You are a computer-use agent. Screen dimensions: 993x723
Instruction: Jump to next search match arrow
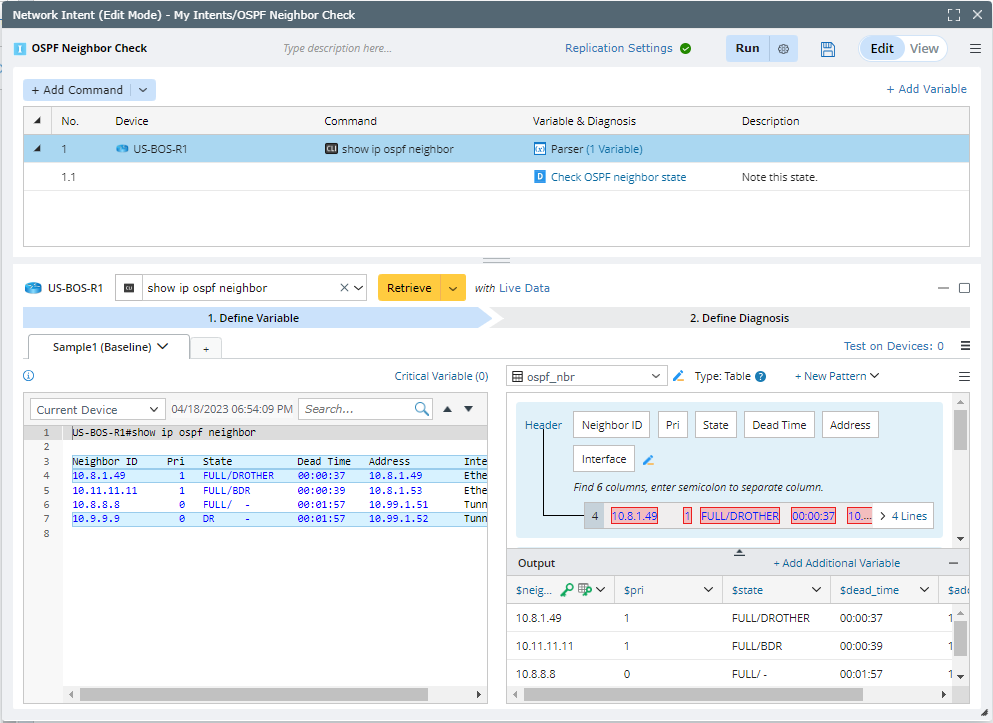[x=468, y=409]
